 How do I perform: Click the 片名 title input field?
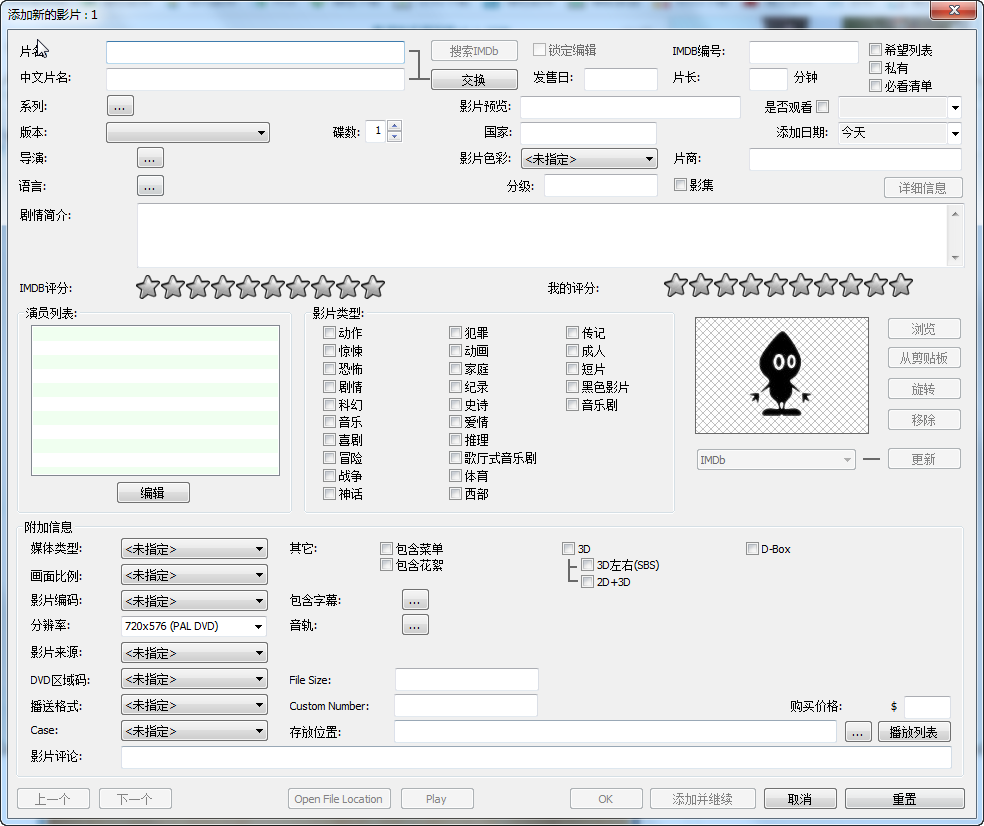click(x=255, y=52)
